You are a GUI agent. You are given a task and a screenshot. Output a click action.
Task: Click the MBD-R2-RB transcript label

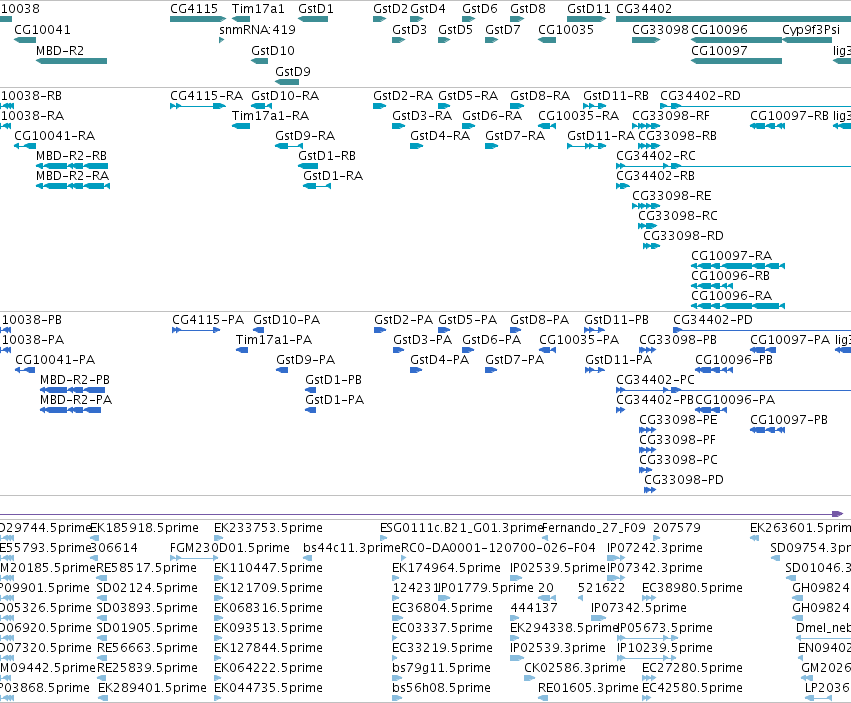pyautogui.click(x=71, y=156)
